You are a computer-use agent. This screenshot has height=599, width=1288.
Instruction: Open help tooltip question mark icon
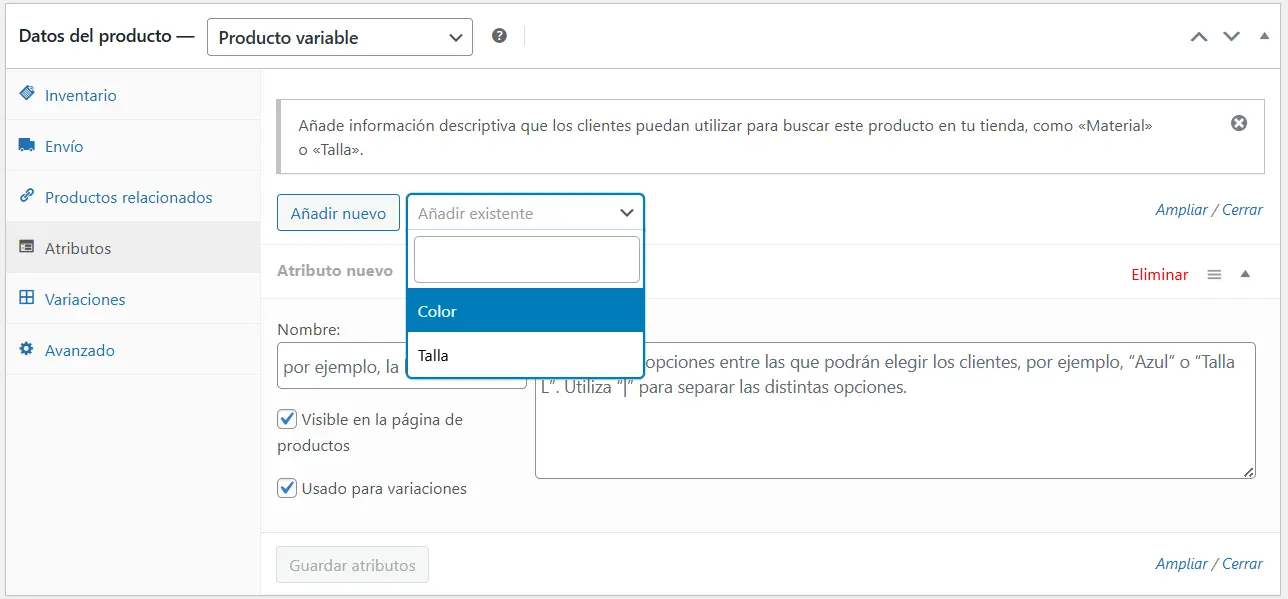[499, 36]
